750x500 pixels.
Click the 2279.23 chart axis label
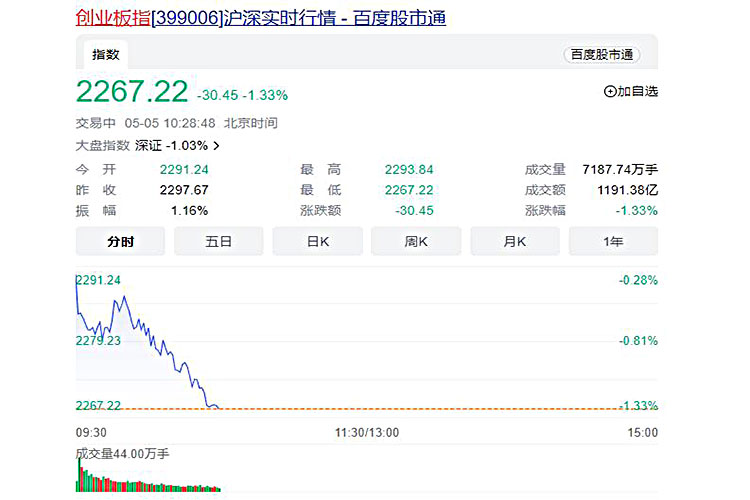pyautogui.click(x=98, y=341)
